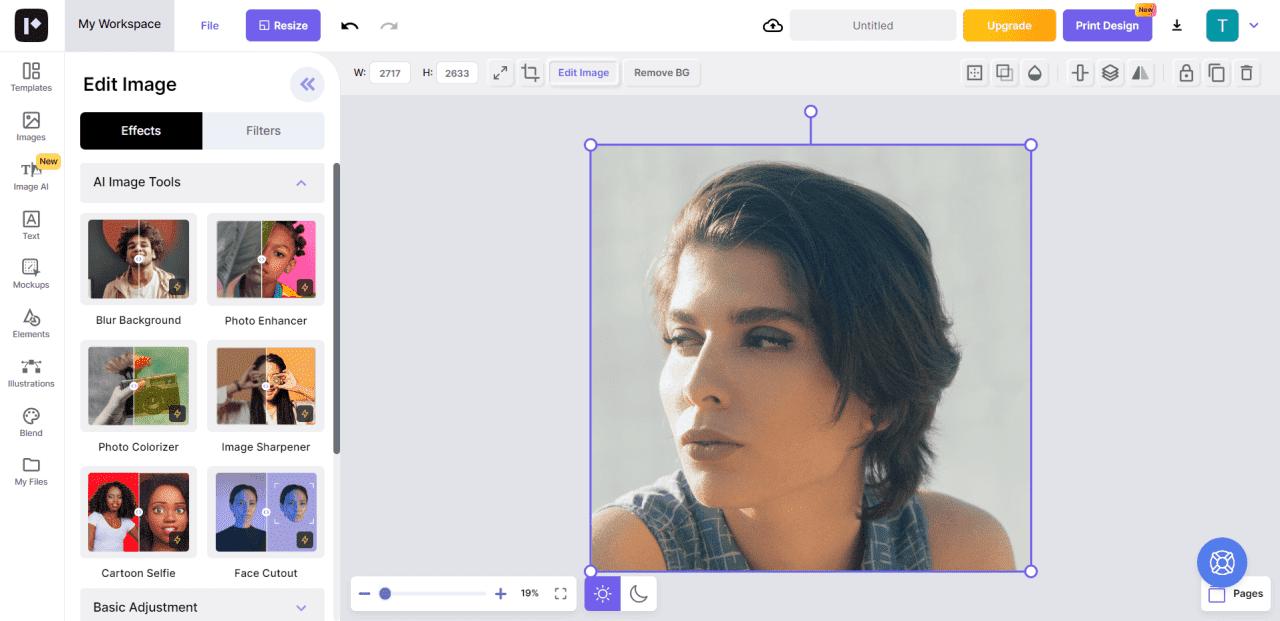The height and width of the screenshot is (621, 1280).
Task: Collapse the Edit Image side panel
Action: click(x=307, y=85)
